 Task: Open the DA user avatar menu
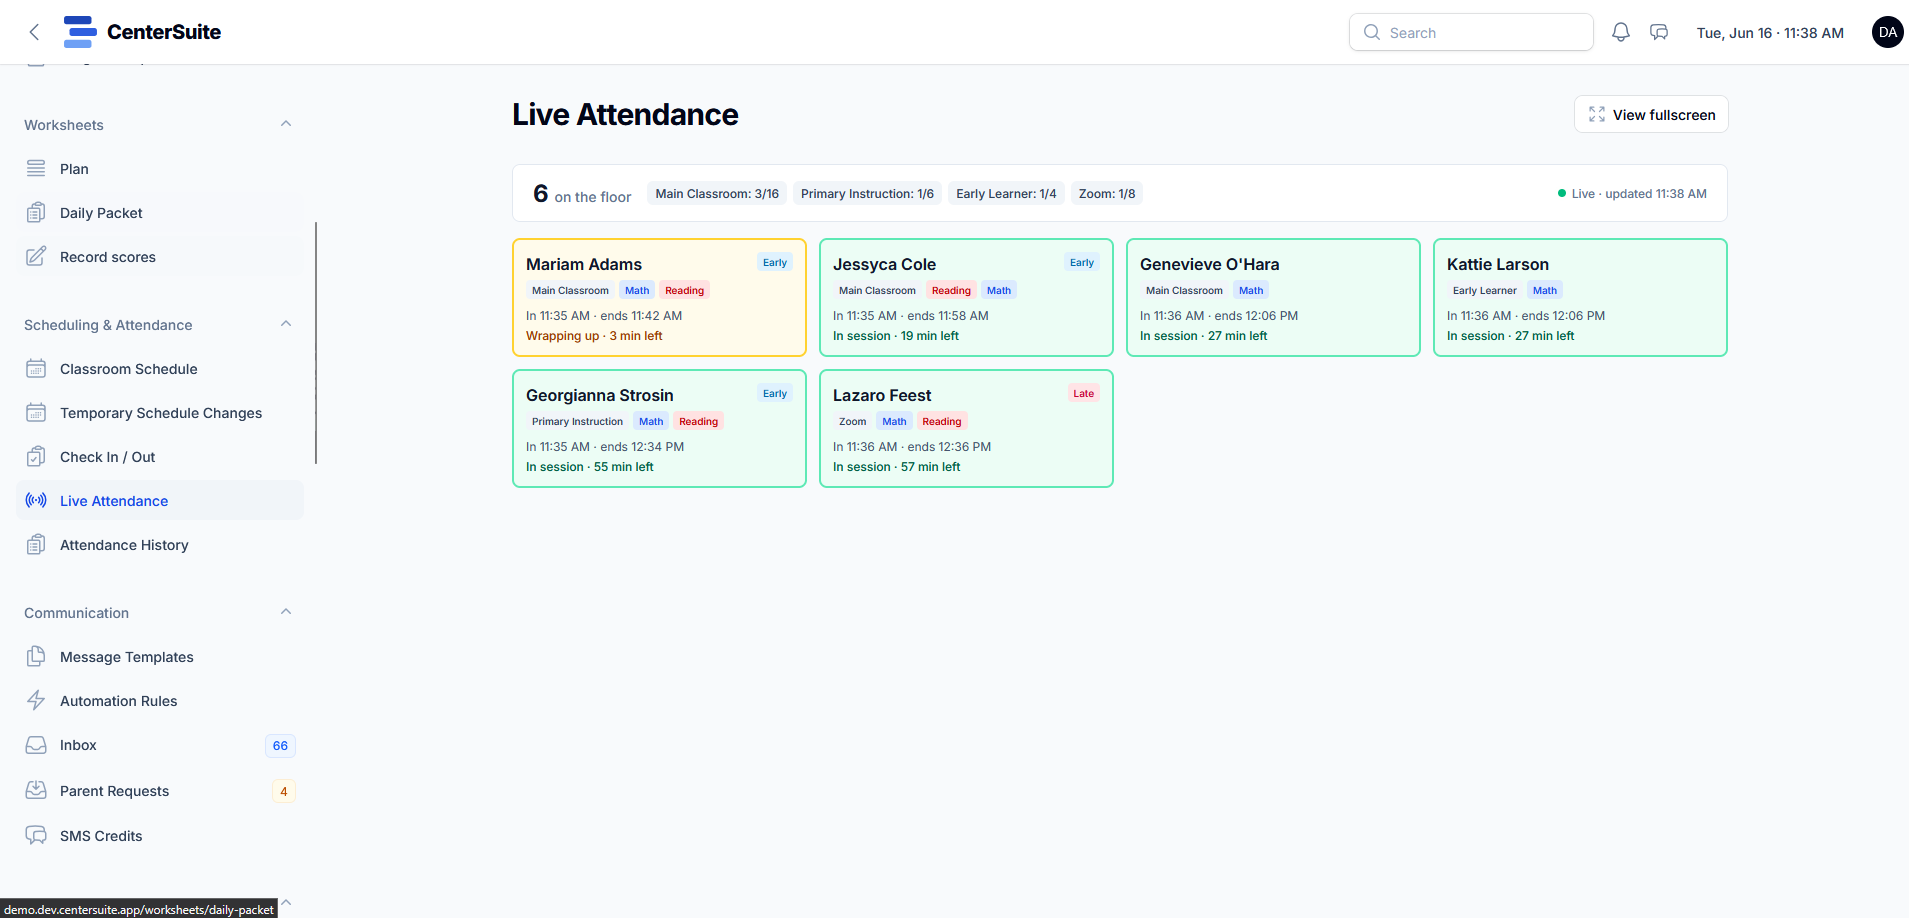pos(1887,32)
